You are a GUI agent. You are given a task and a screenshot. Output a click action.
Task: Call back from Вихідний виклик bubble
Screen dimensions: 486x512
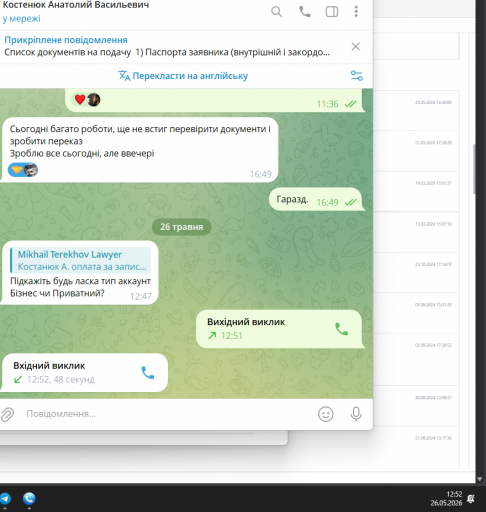click(x=341, y=329)
